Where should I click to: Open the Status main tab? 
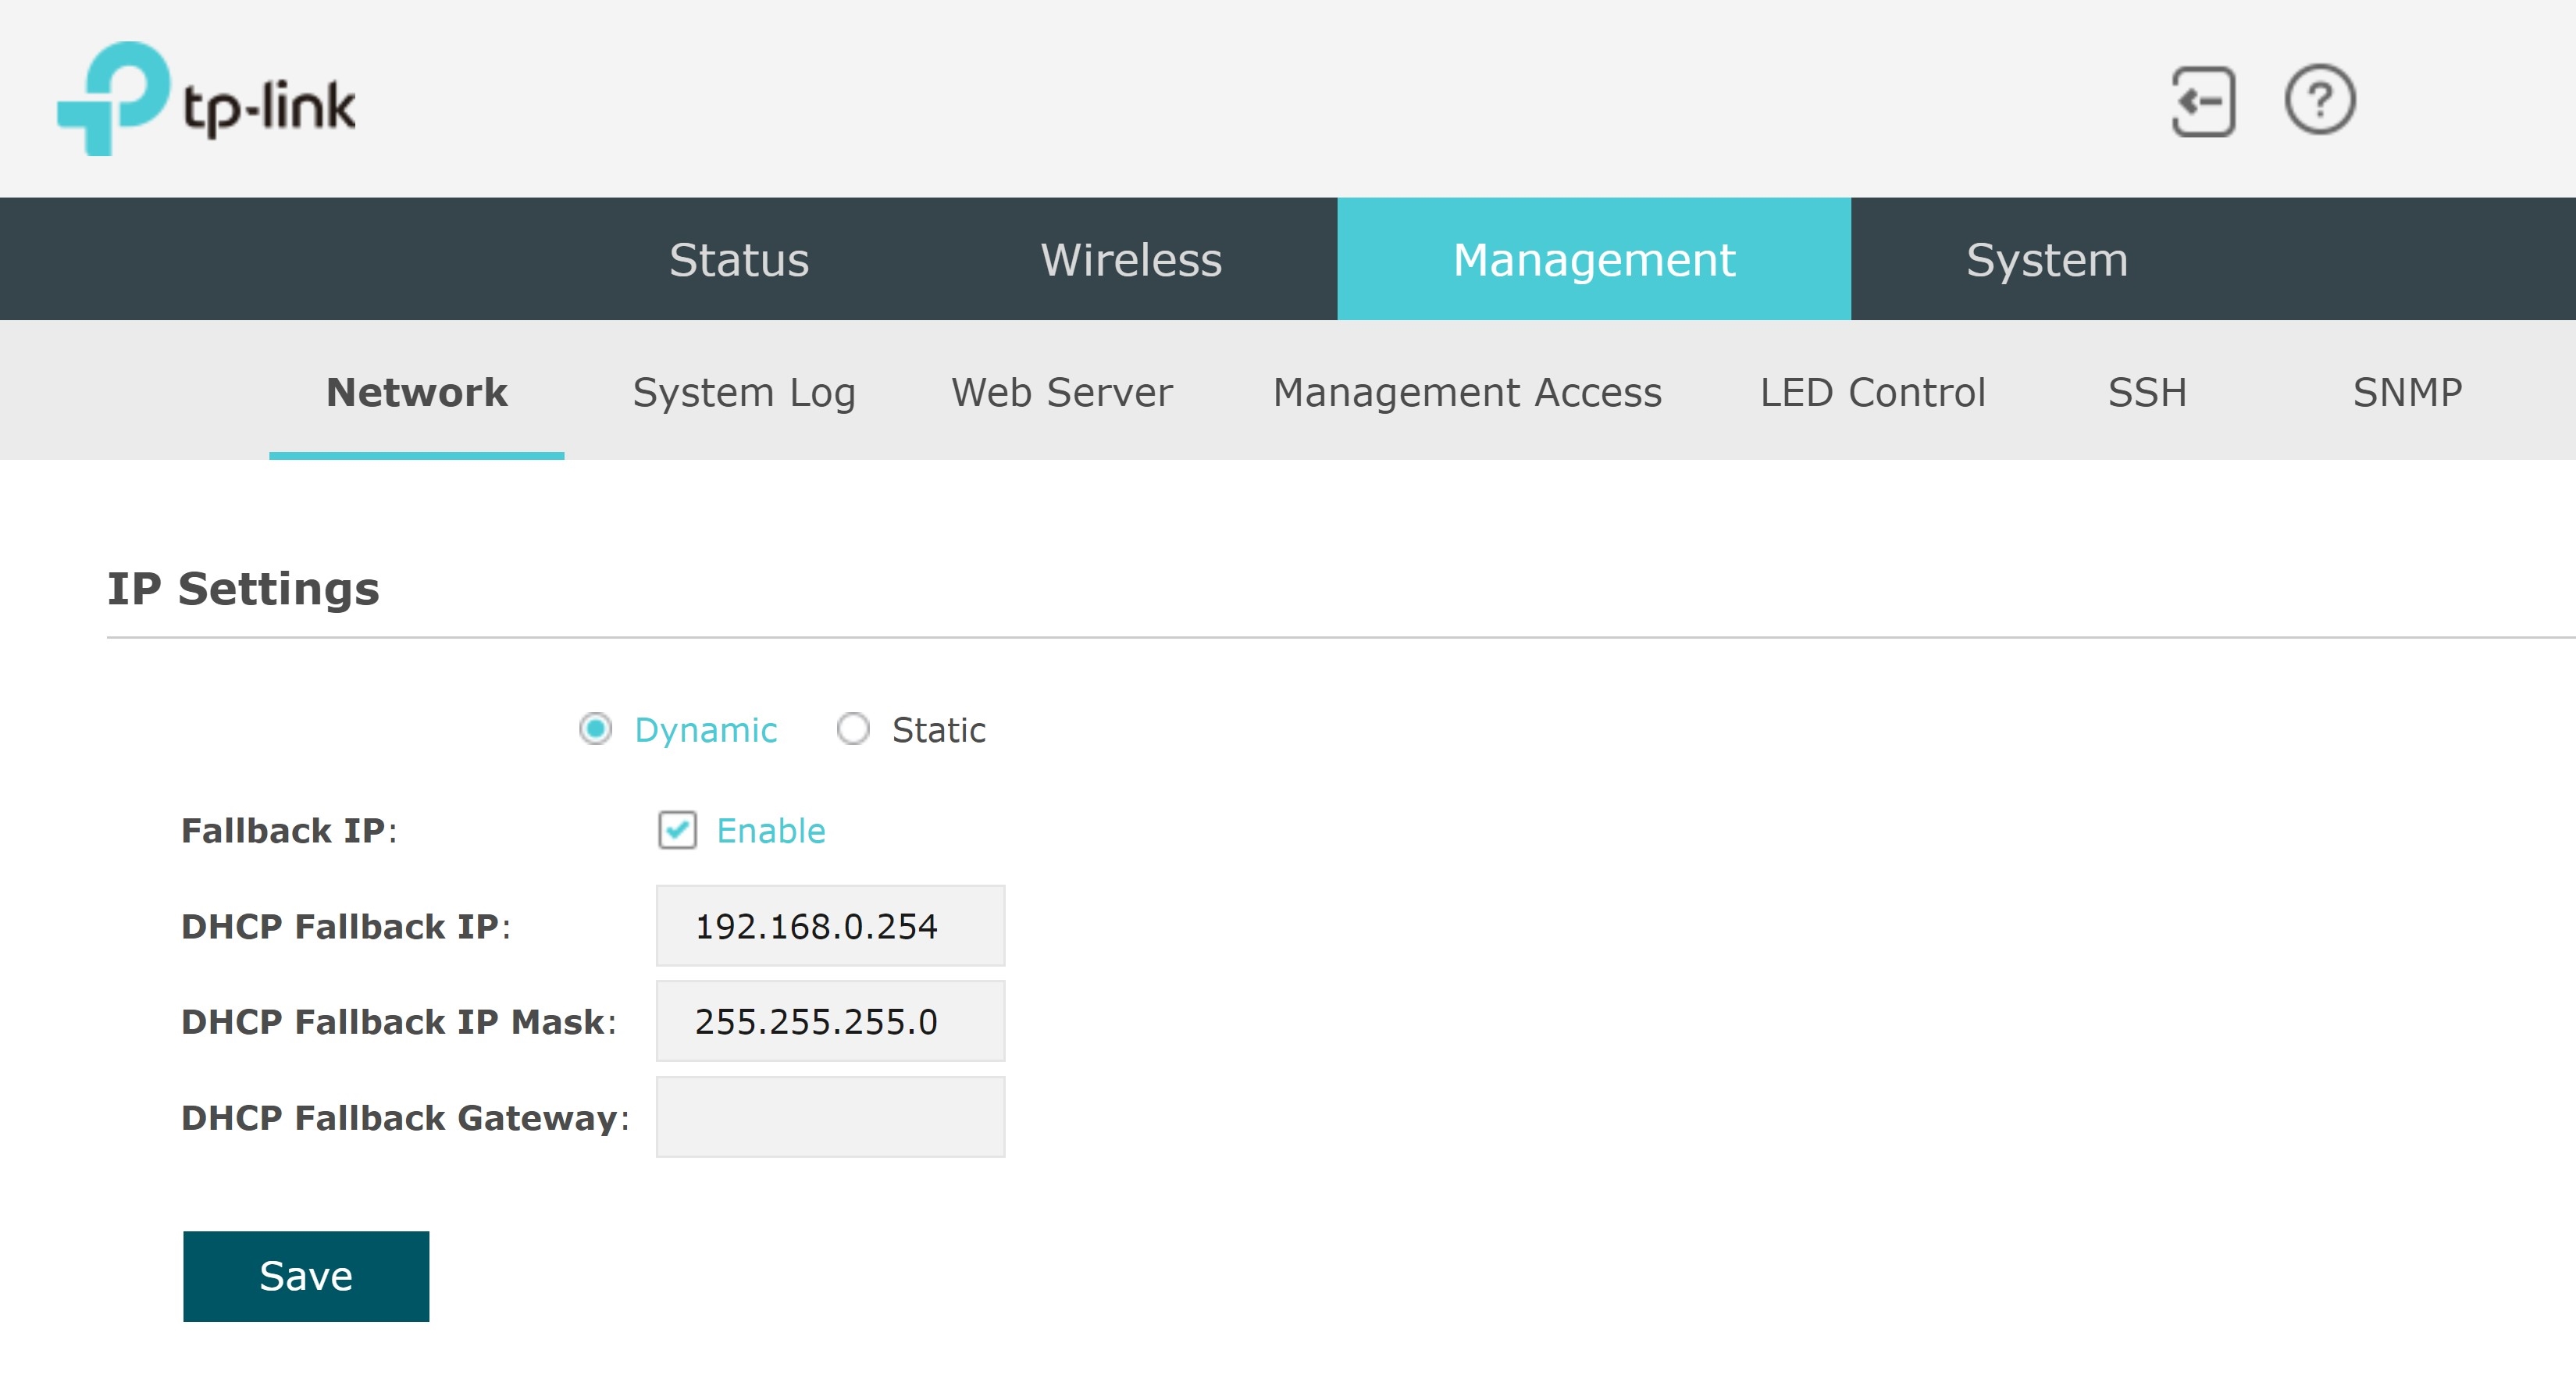(739, 260)
